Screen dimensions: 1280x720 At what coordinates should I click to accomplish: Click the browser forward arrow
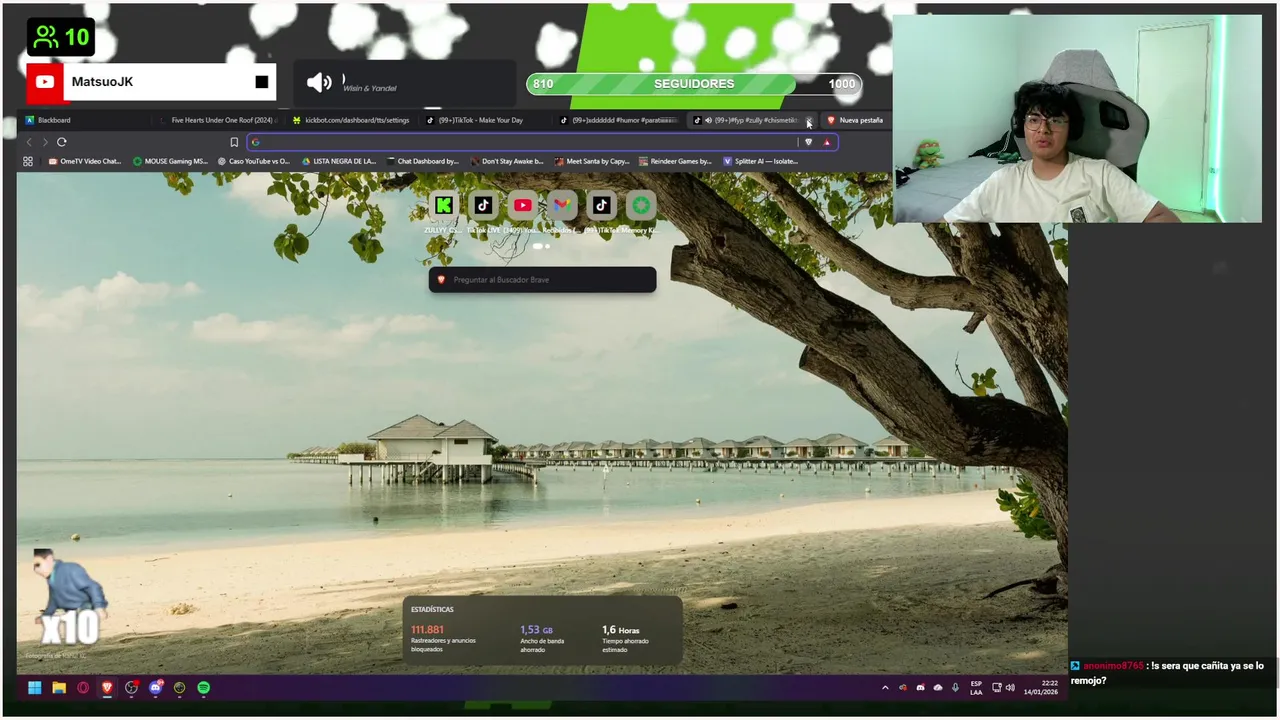coord(44,142)
